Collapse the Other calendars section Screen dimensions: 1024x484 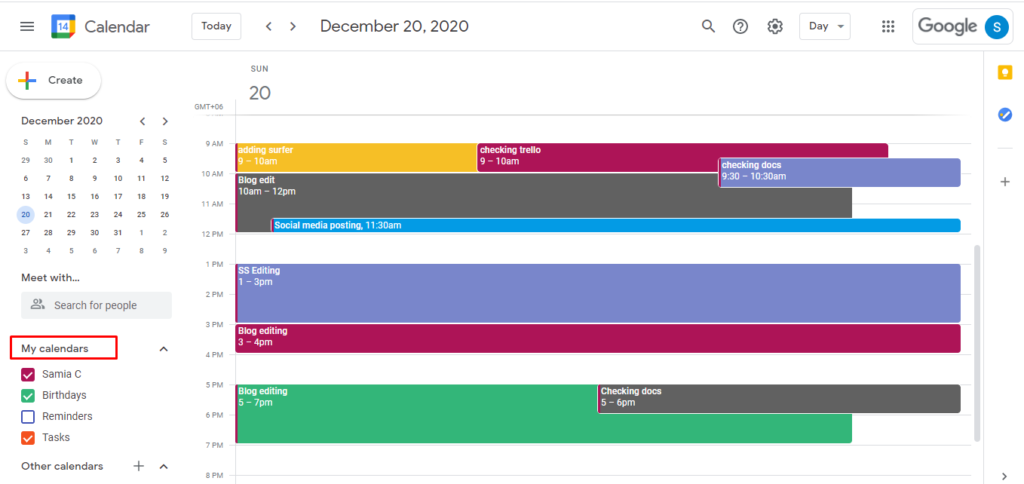click(x=164, y=466)
